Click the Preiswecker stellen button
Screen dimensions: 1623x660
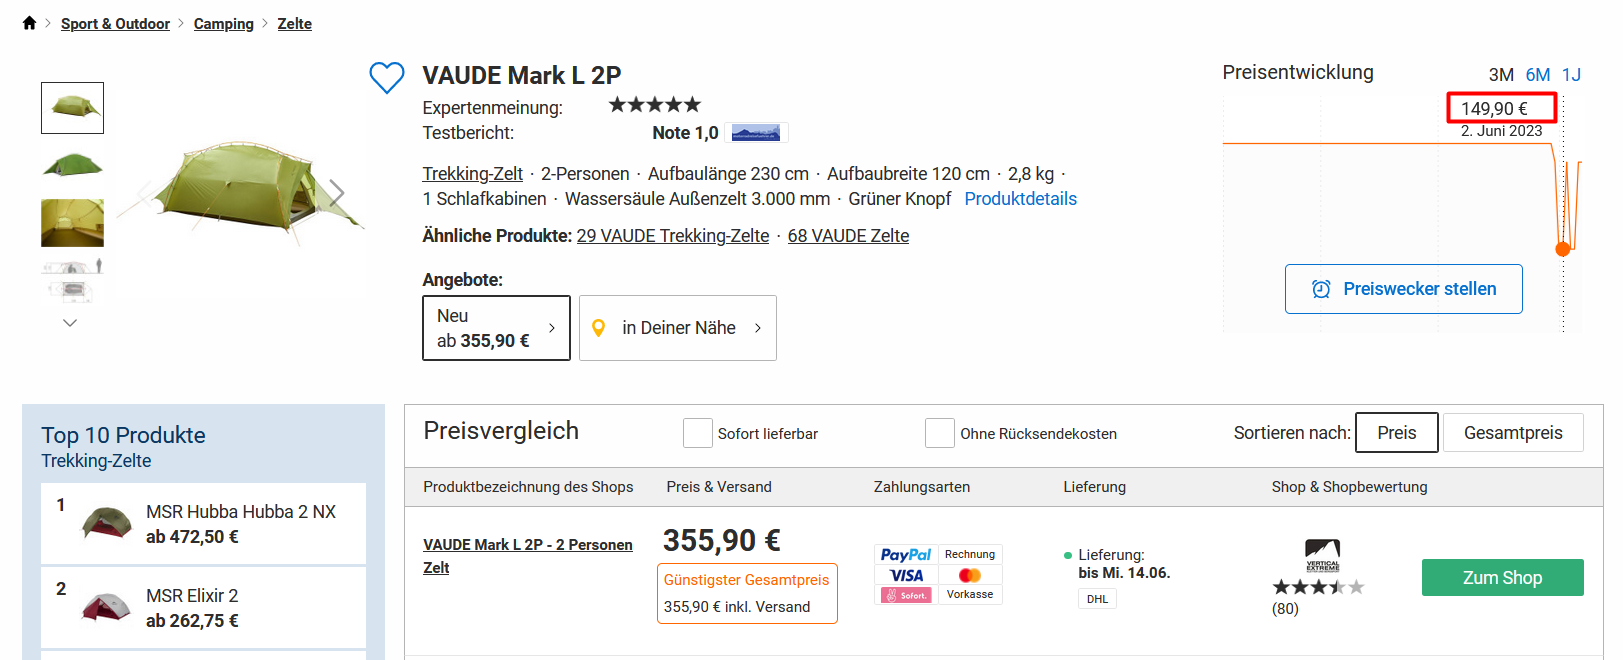click(1403, 289)
